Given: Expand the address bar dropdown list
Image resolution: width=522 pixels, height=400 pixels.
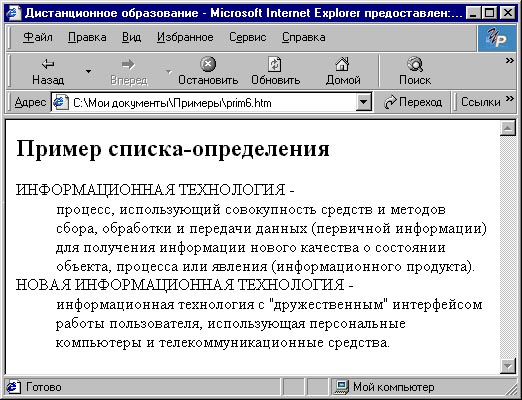Looking at the screenshot, I should 363,102.
